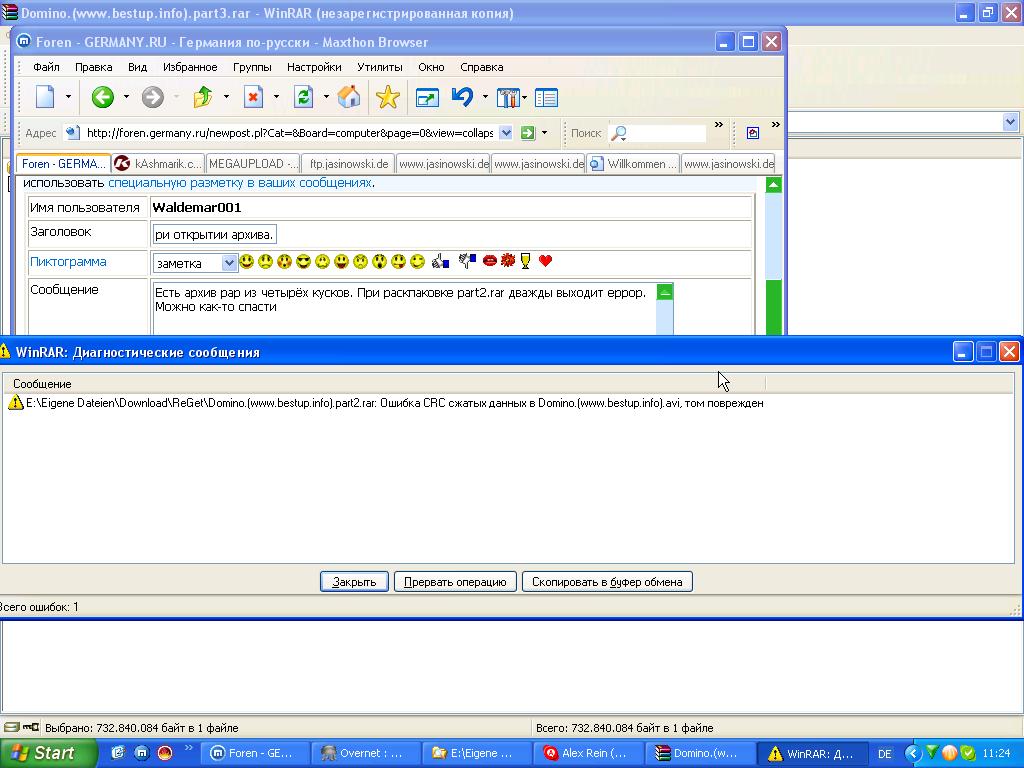Image resolution: width=1024 pixels, height=768 pixels.
Task: Choose the red heart pictogram
Action: tap(545, 261)
